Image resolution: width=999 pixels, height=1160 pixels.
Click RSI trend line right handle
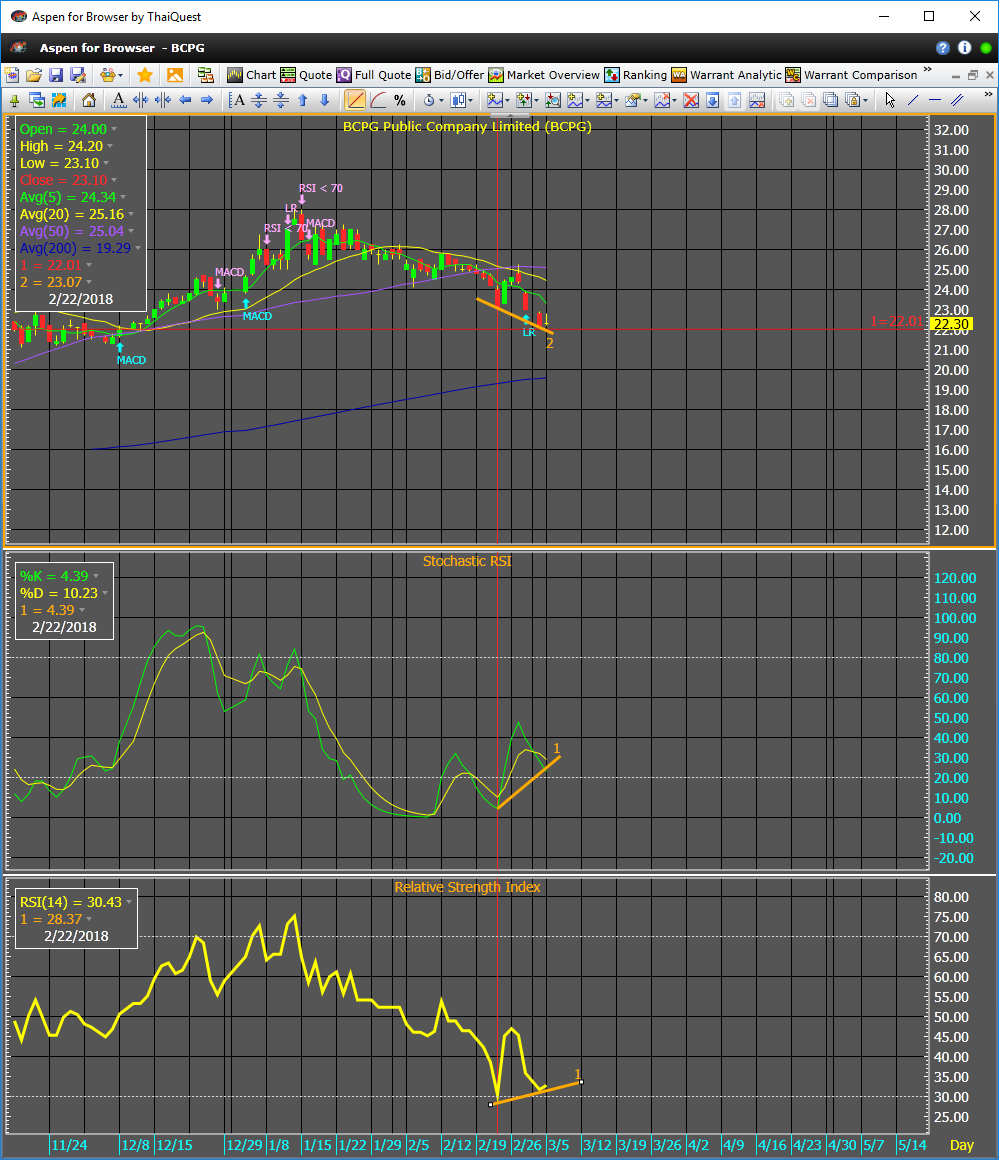581,1082
